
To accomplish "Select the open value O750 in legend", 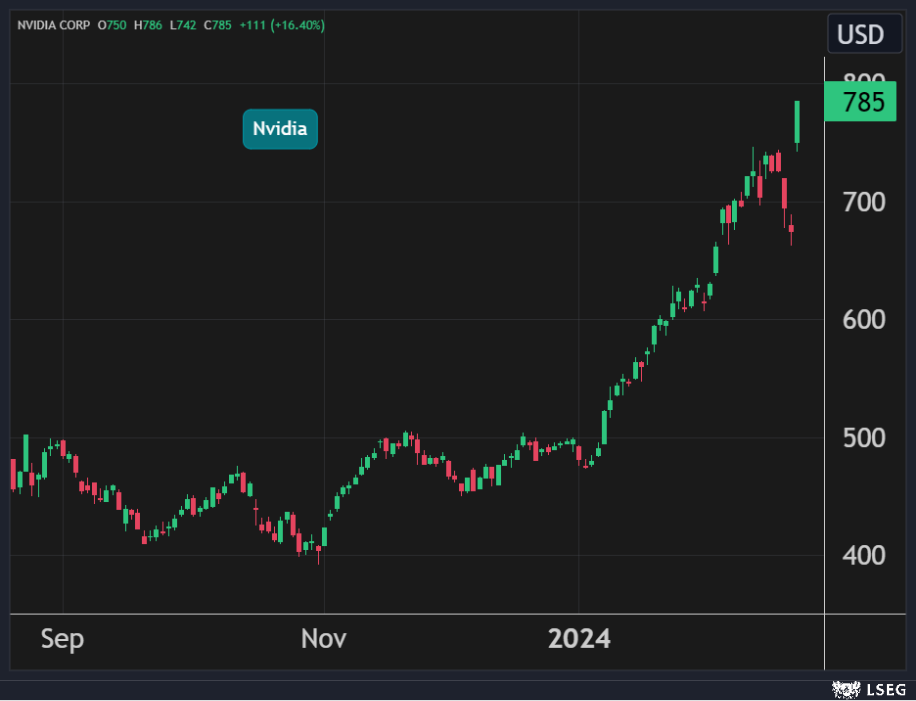I will (111, 25).
